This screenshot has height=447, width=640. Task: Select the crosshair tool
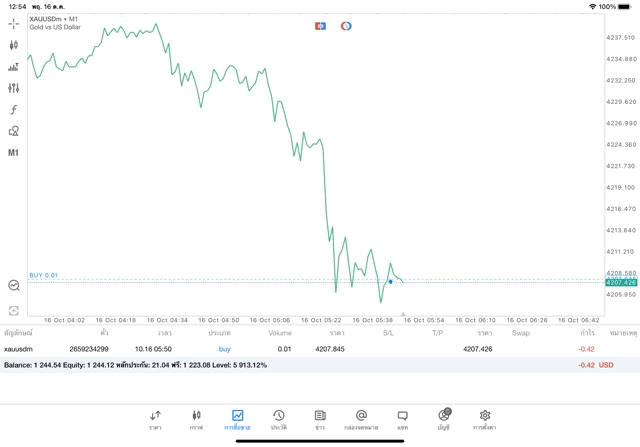[14, 23]
